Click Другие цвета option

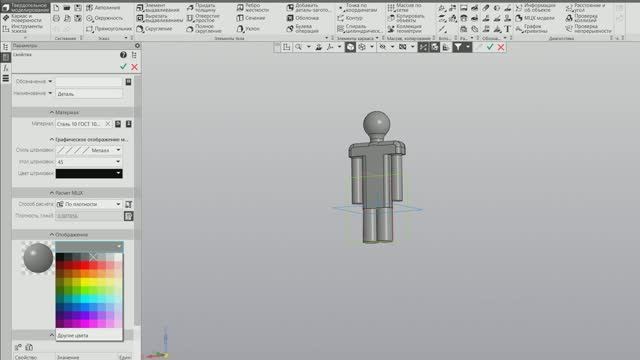(x=73, y=336)
